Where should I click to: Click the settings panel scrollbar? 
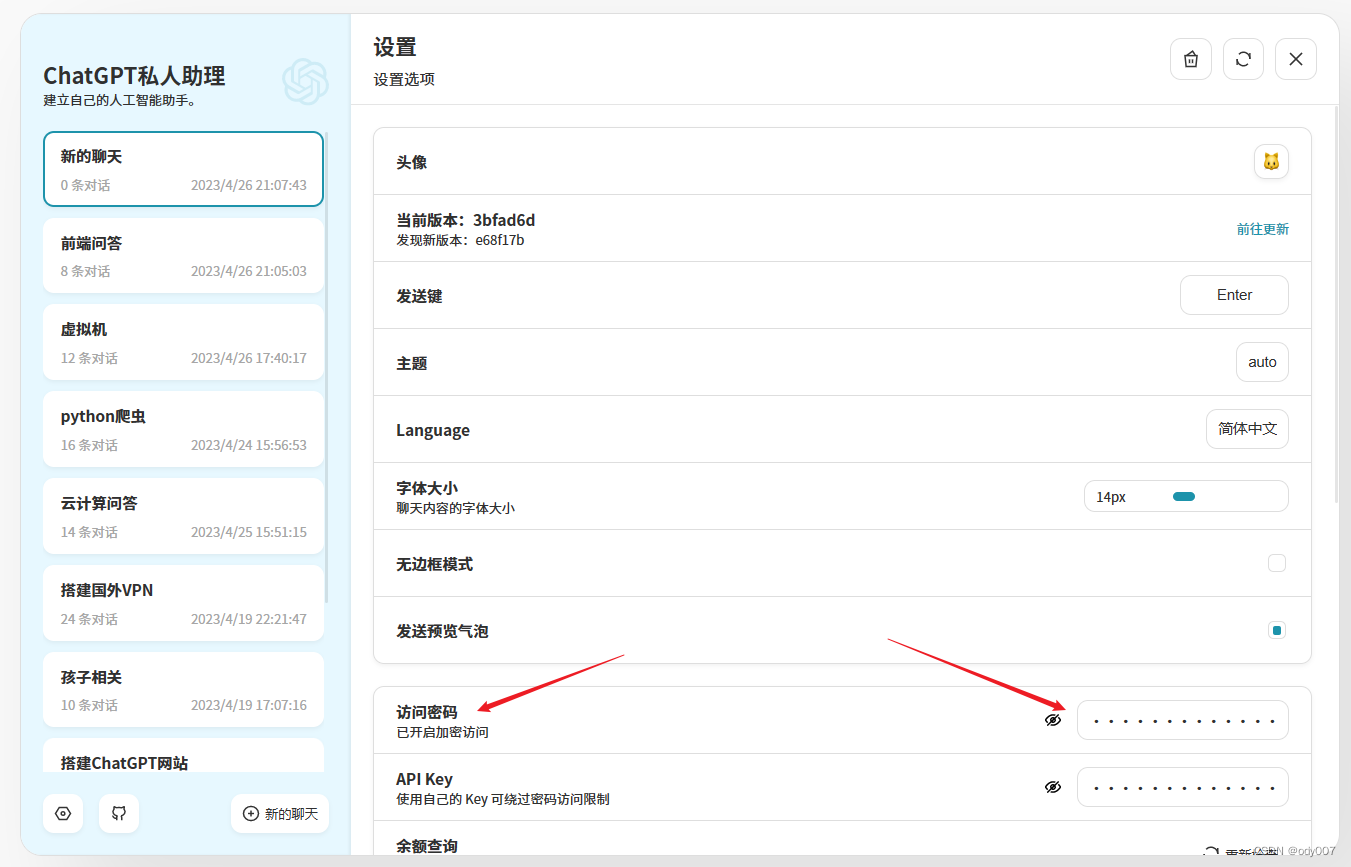1336,305
